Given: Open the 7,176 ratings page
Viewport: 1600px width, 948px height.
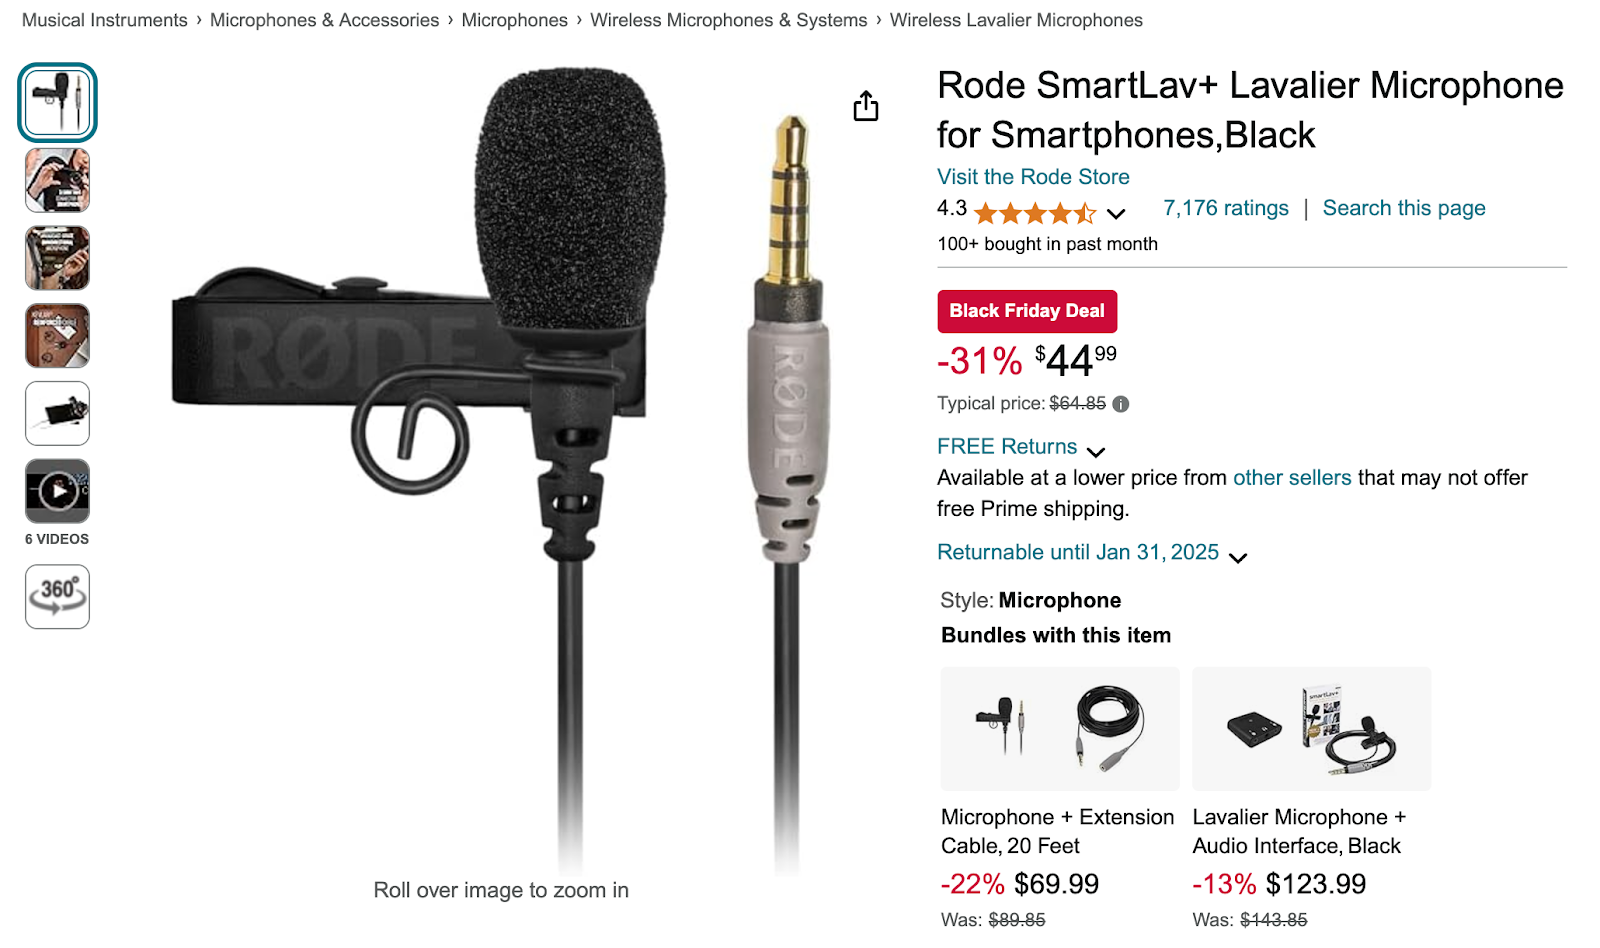Looking at the screenshot, I should pyautogui.click(x=1224, y=208).
